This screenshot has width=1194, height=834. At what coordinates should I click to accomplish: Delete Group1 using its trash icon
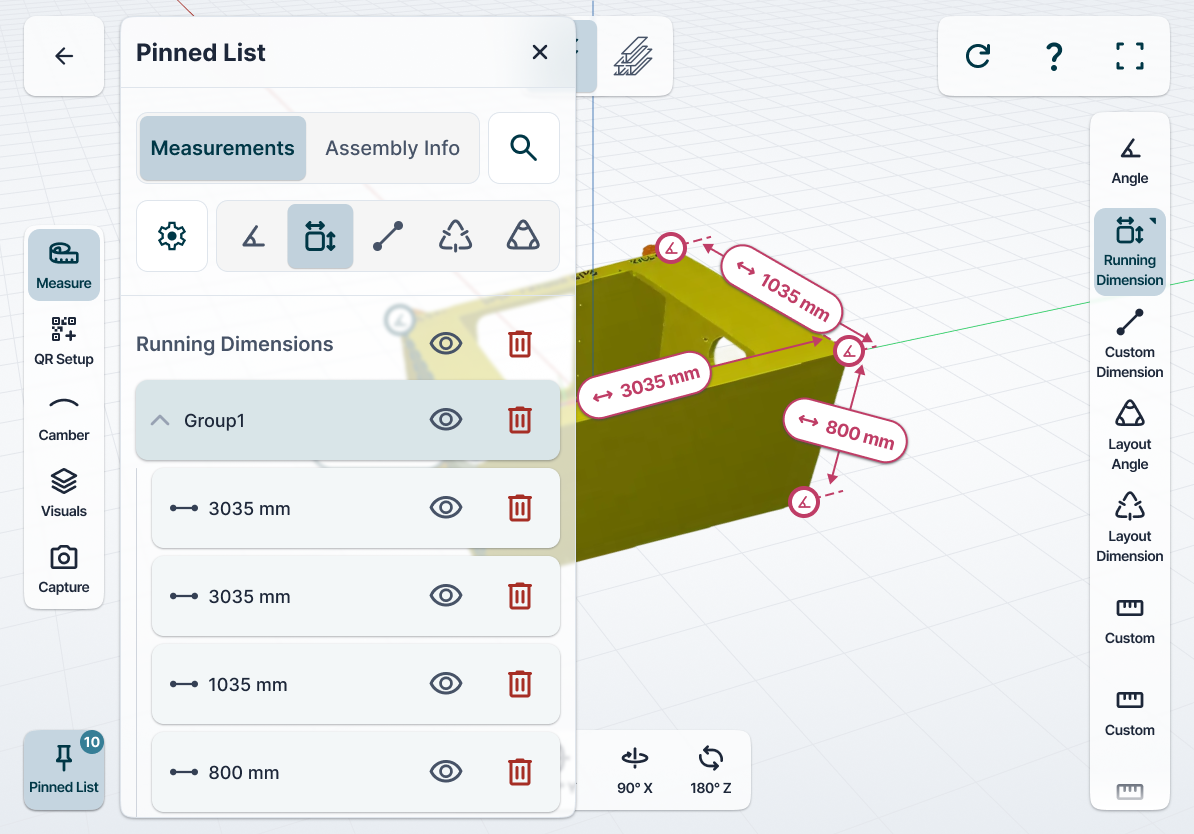[x=520, y=420]
